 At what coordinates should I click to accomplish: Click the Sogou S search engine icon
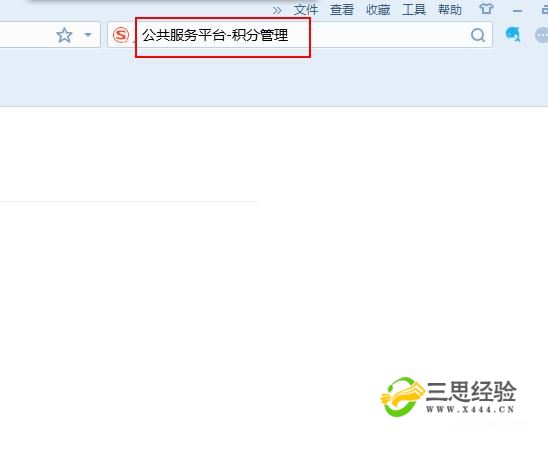click(x=121, y=35)
